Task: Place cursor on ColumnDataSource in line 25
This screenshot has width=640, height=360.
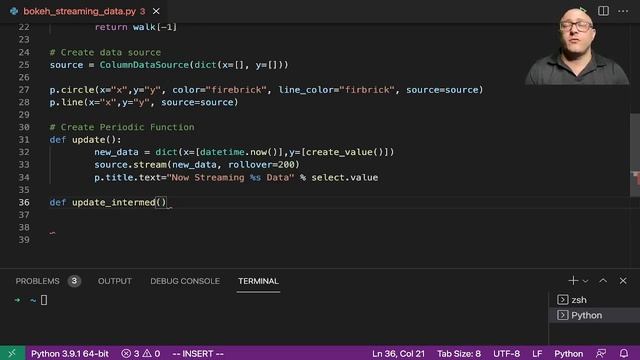Action: (144, 65)
